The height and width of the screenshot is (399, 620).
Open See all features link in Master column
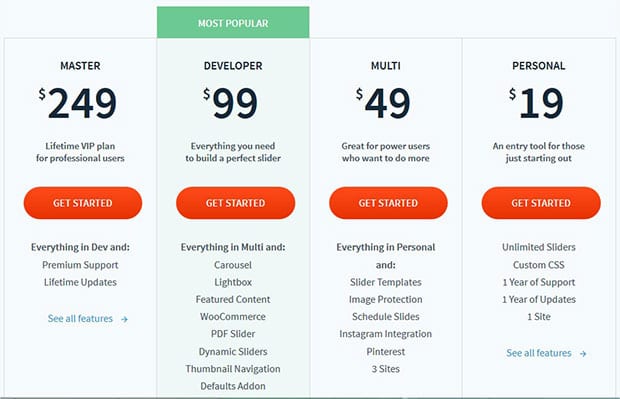coord(80,319)
